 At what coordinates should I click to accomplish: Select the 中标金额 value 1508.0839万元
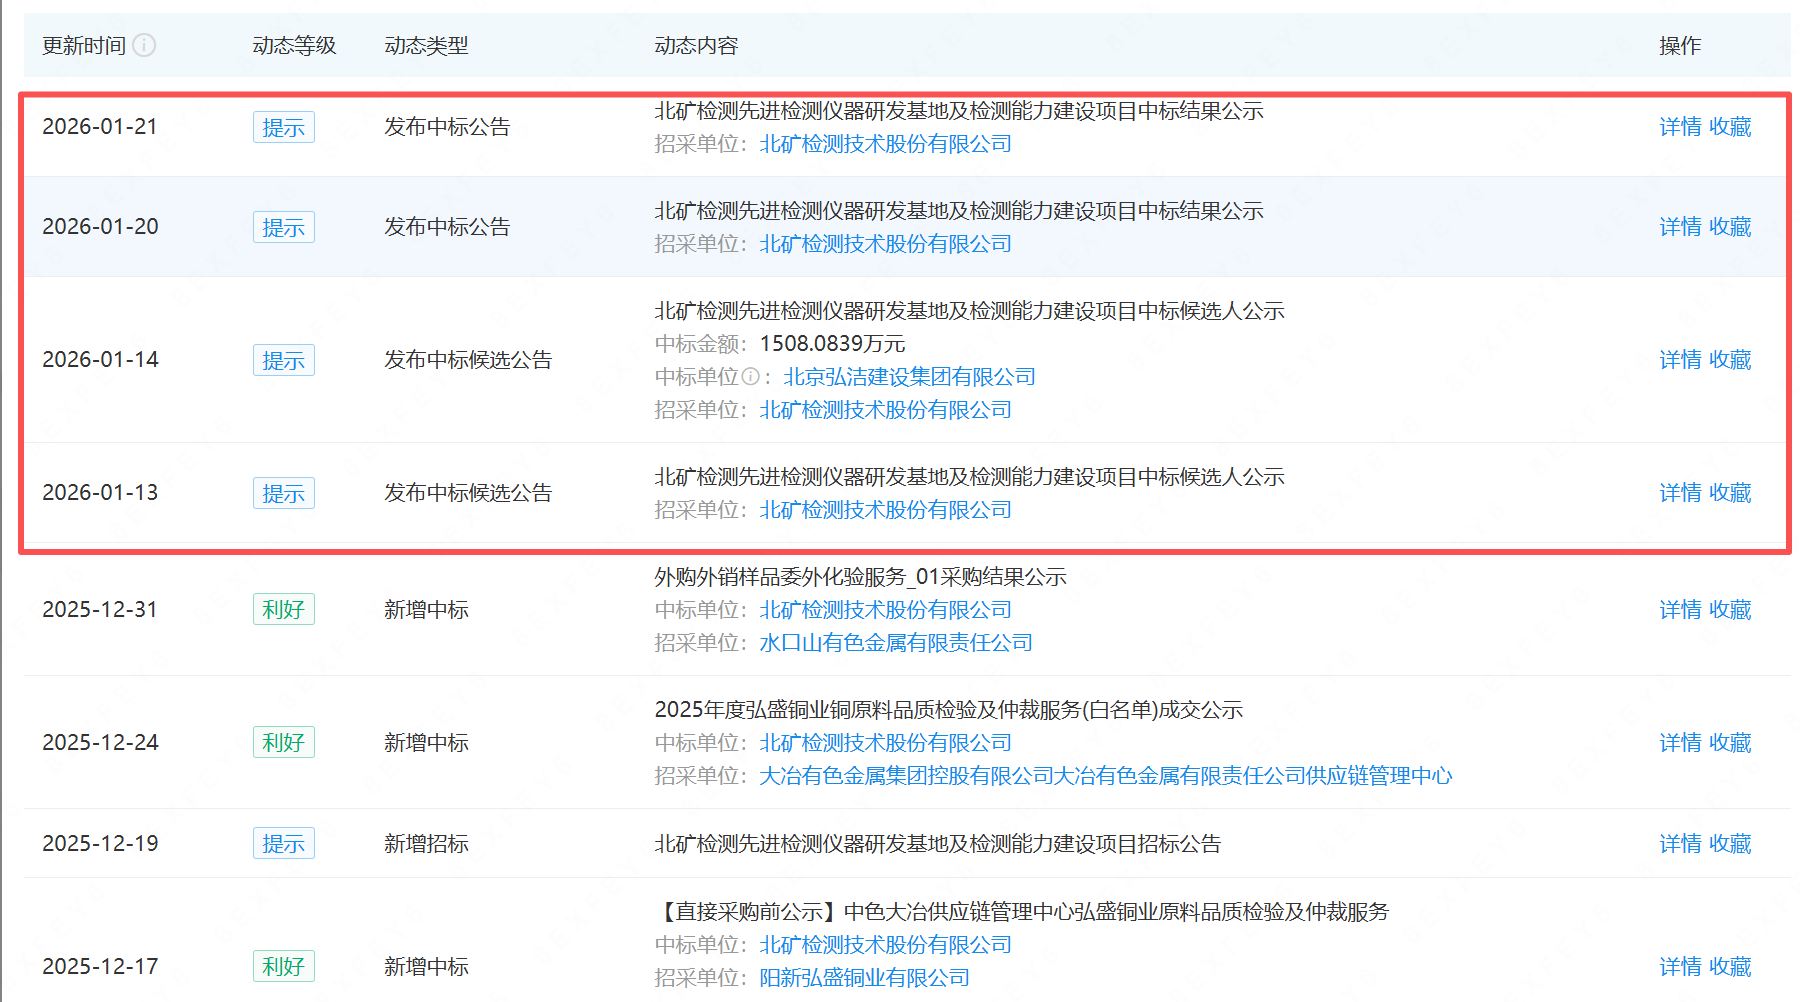point(832,344)
